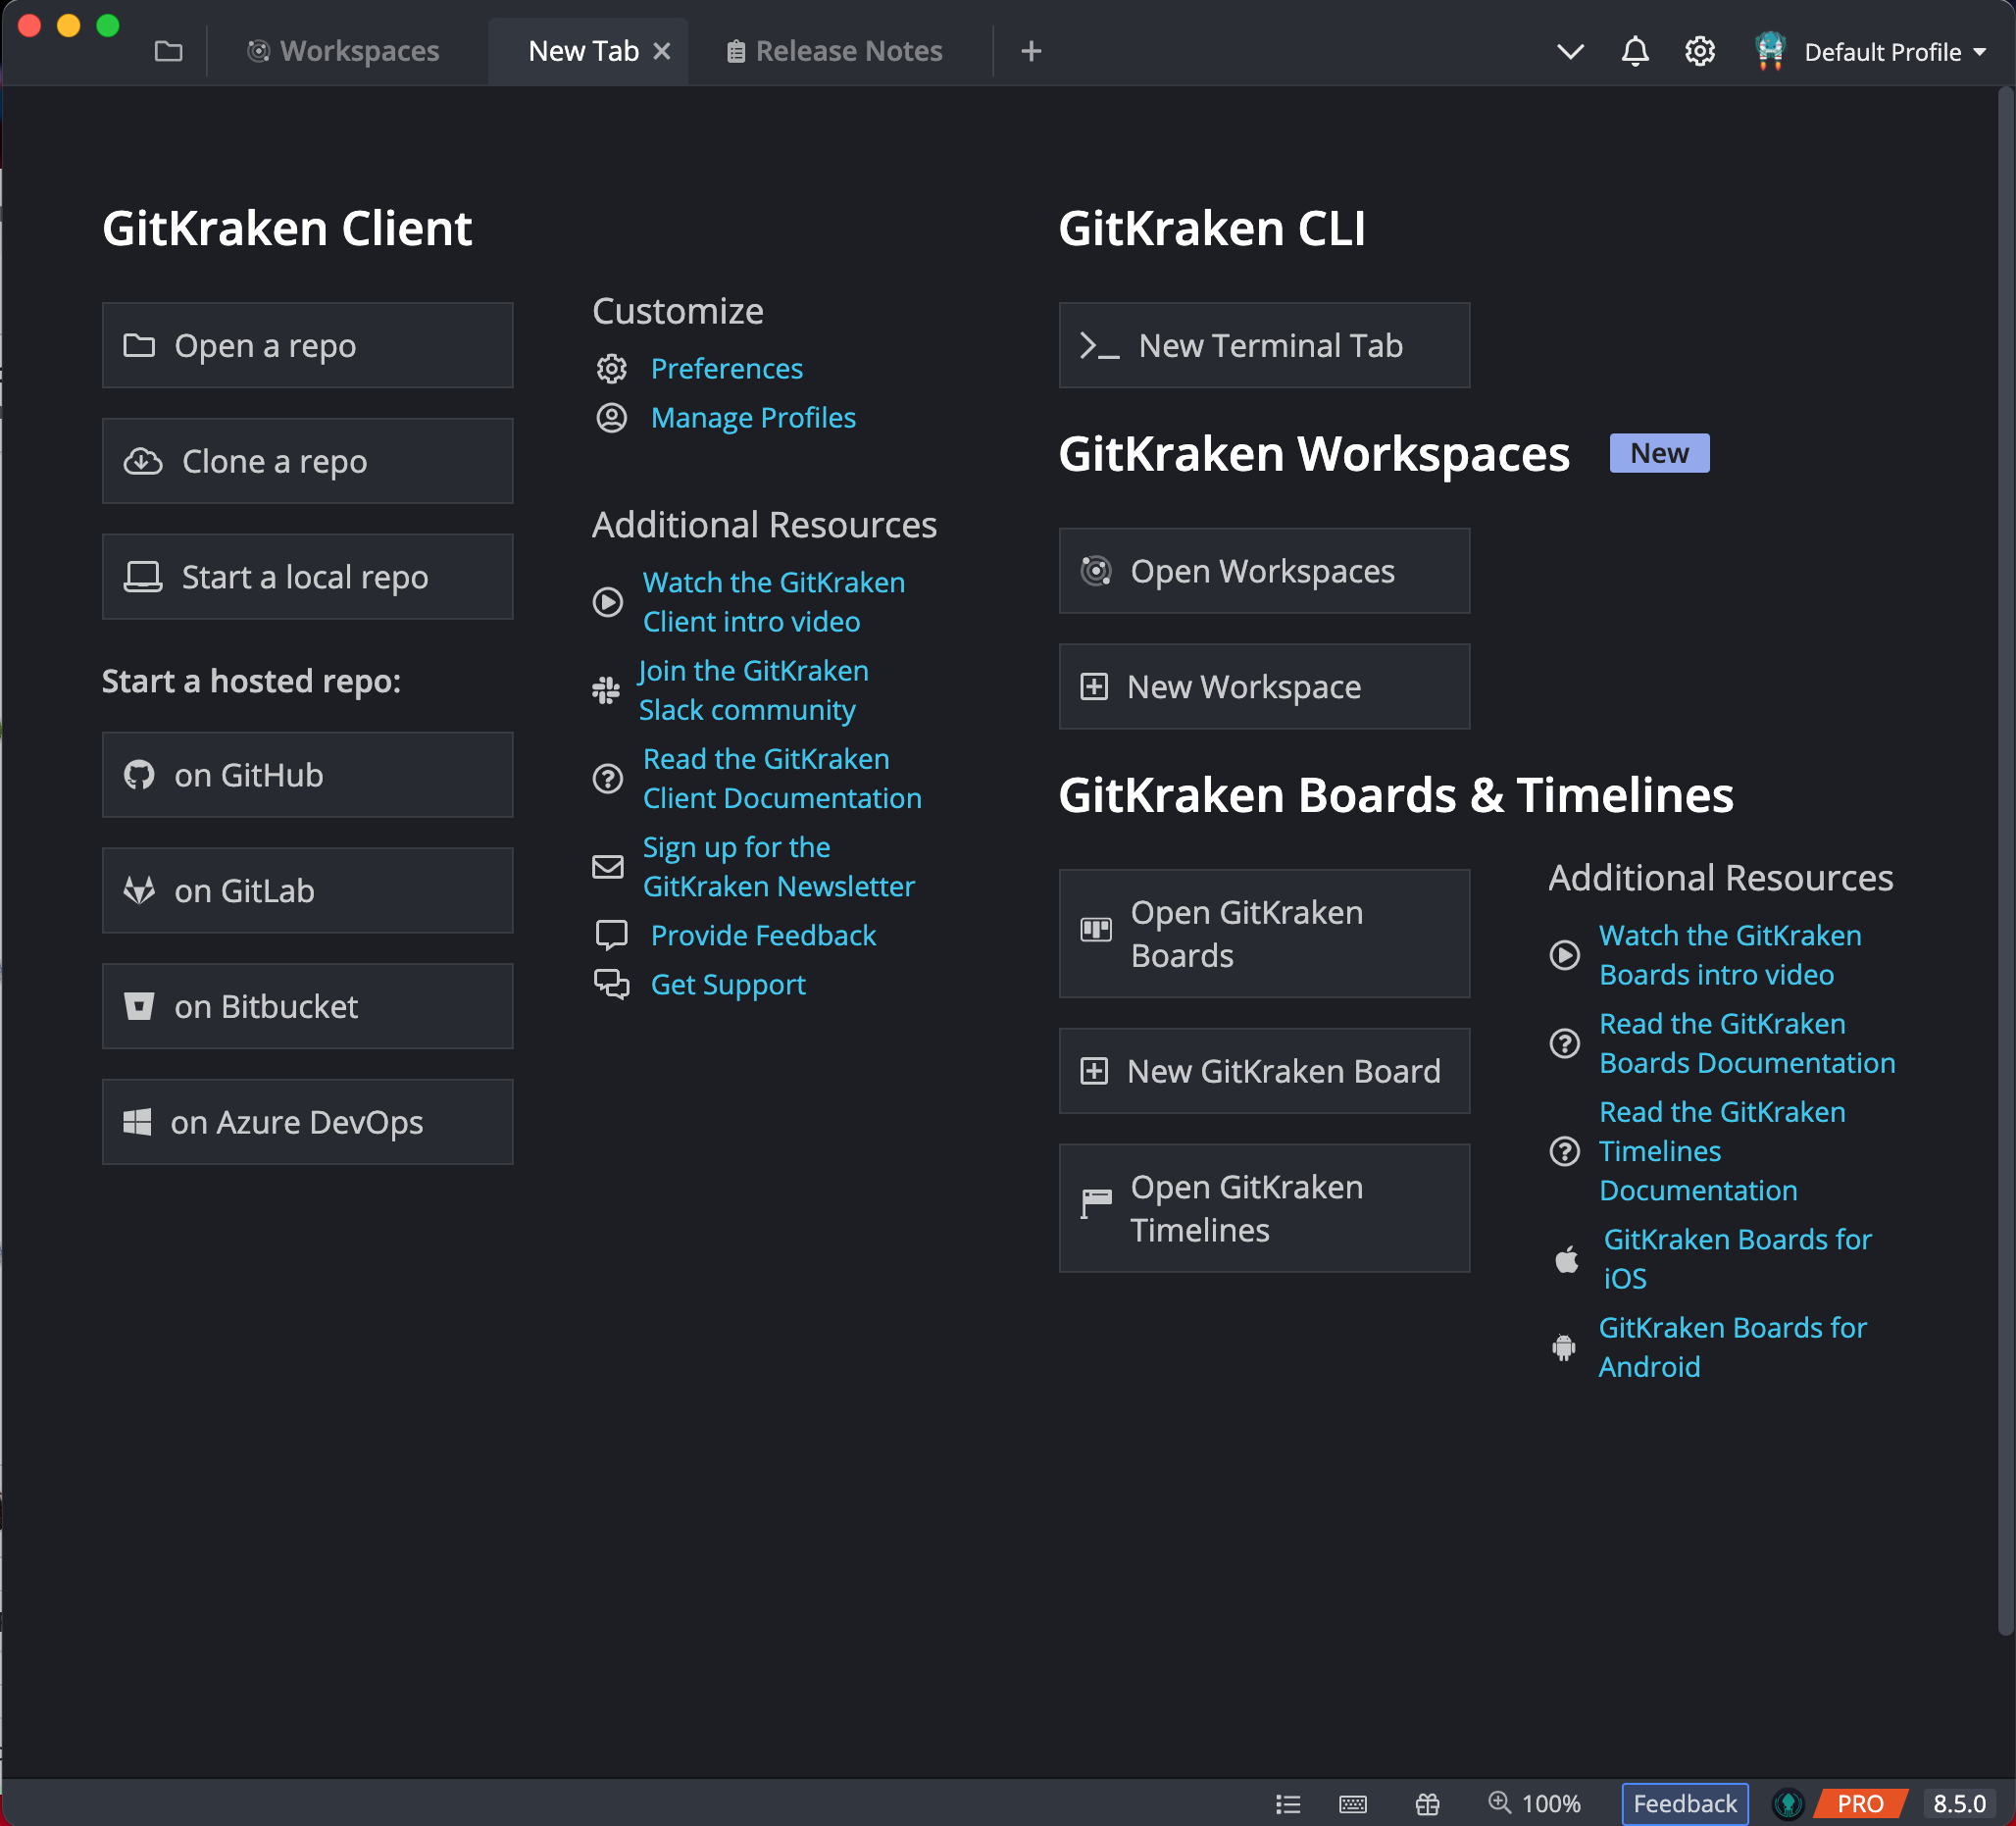Click the speech bubble icon beside Provide Feedback
2016x1826 pixels.
pos(611,936)
